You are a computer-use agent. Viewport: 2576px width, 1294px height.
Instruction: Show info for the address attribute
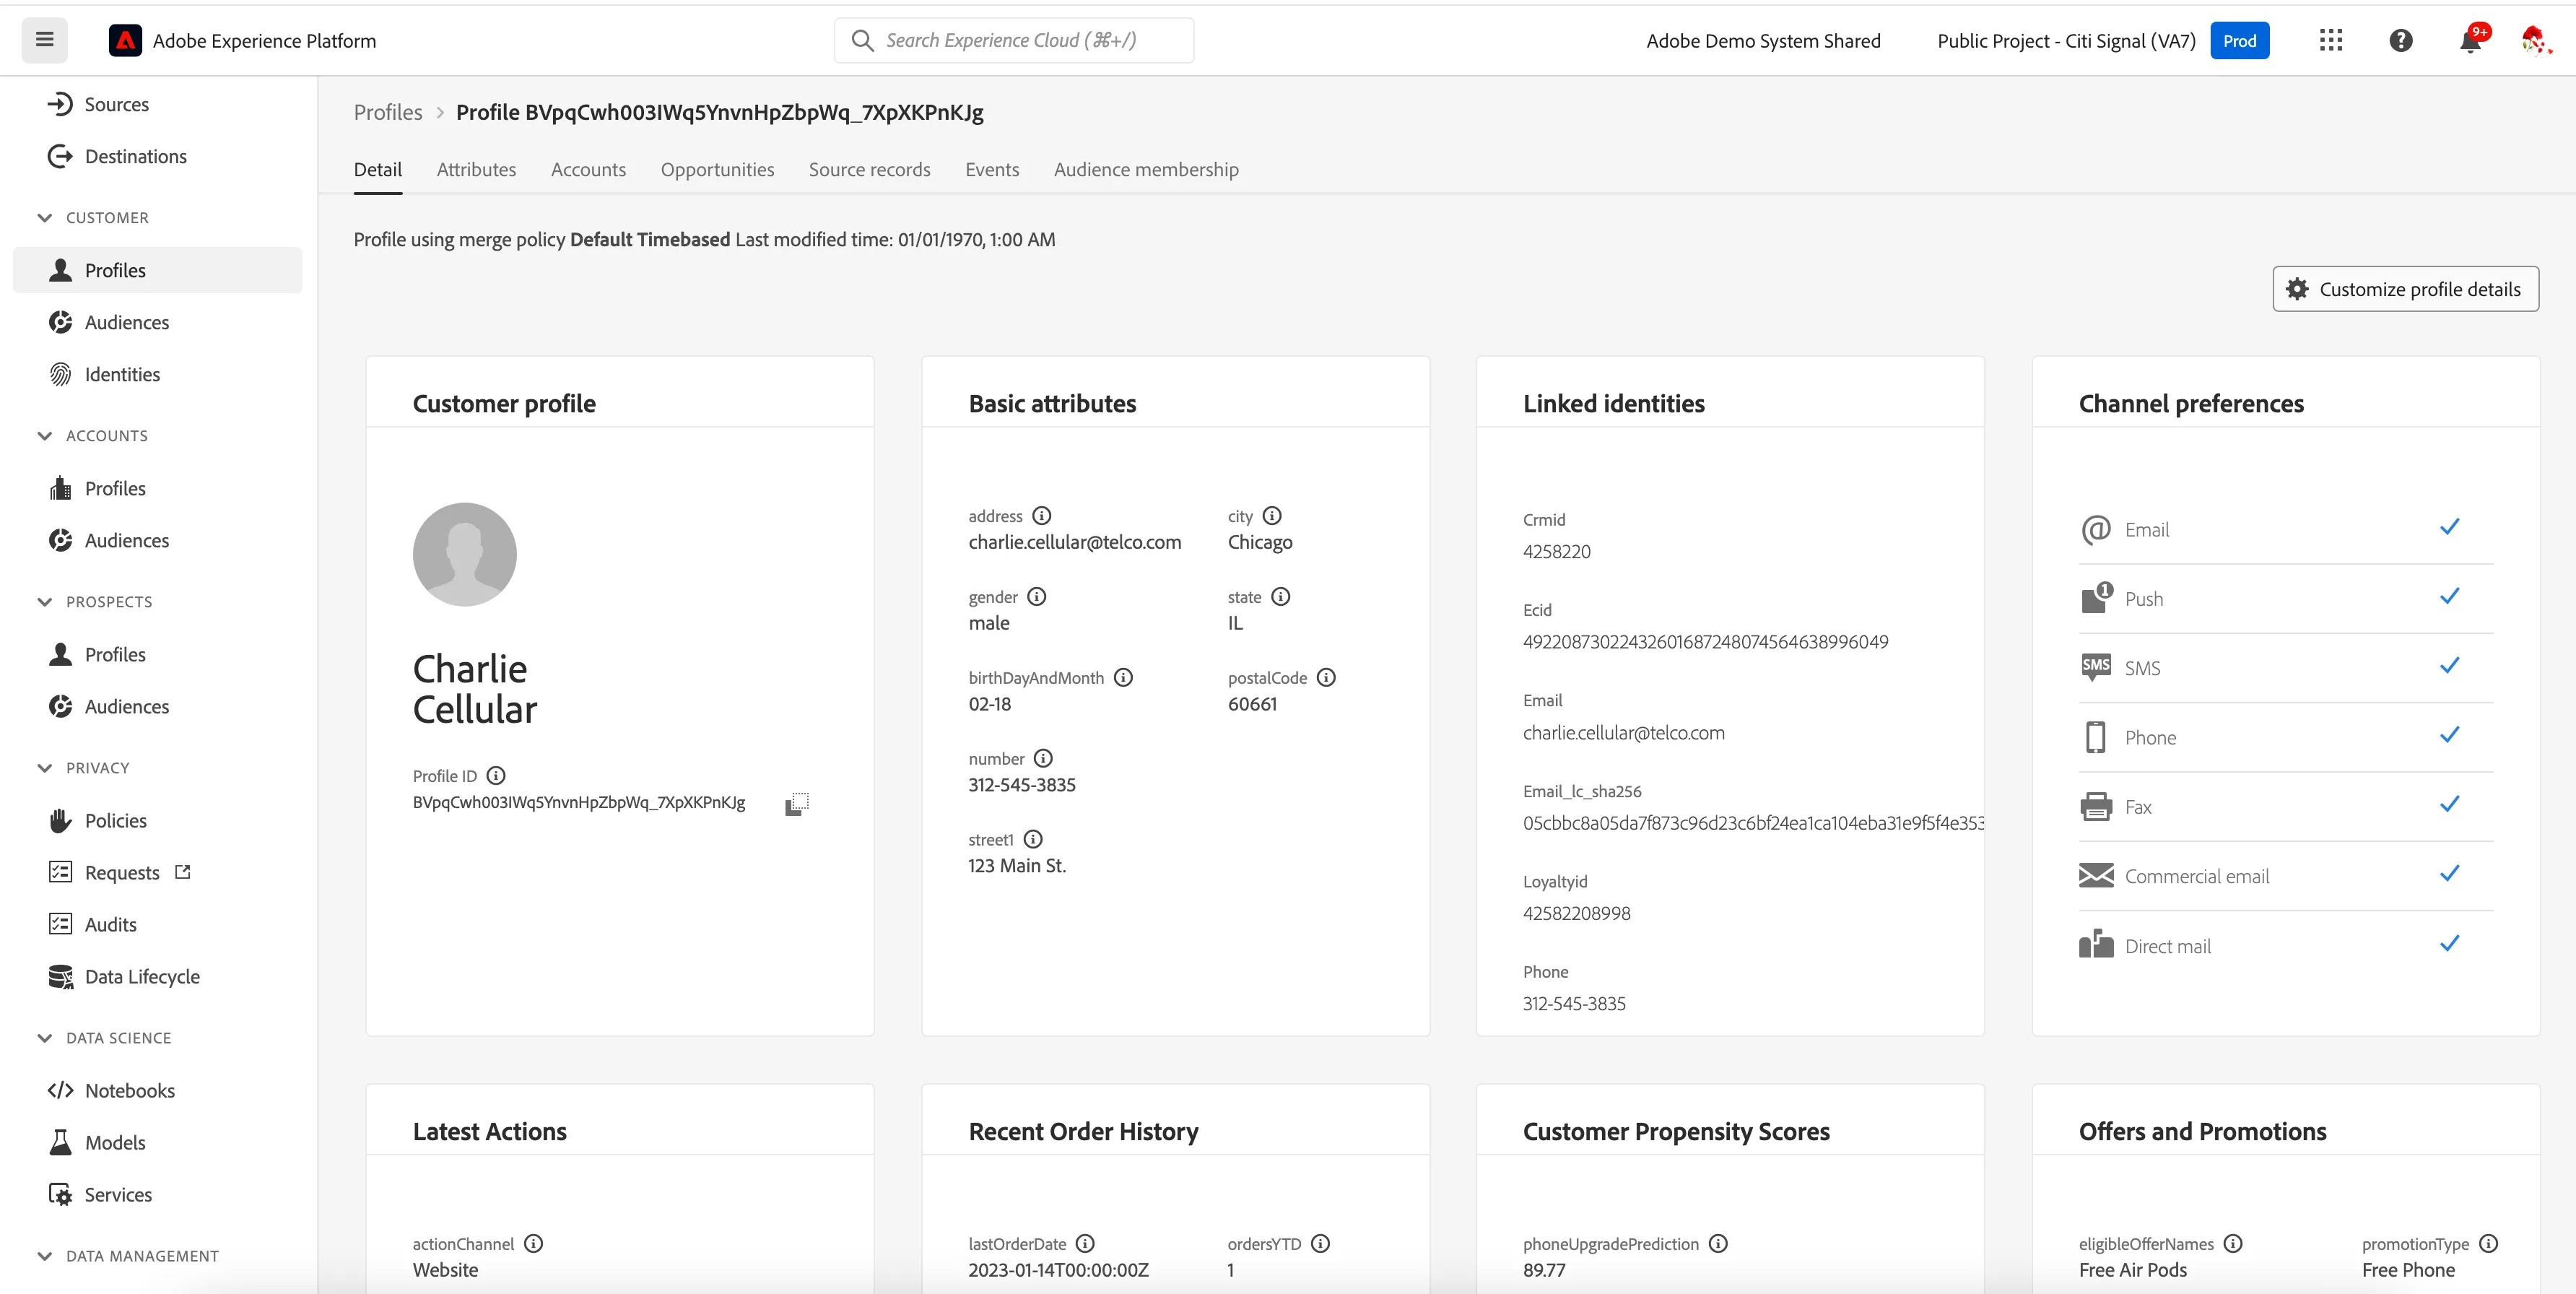pos(1042,516)
